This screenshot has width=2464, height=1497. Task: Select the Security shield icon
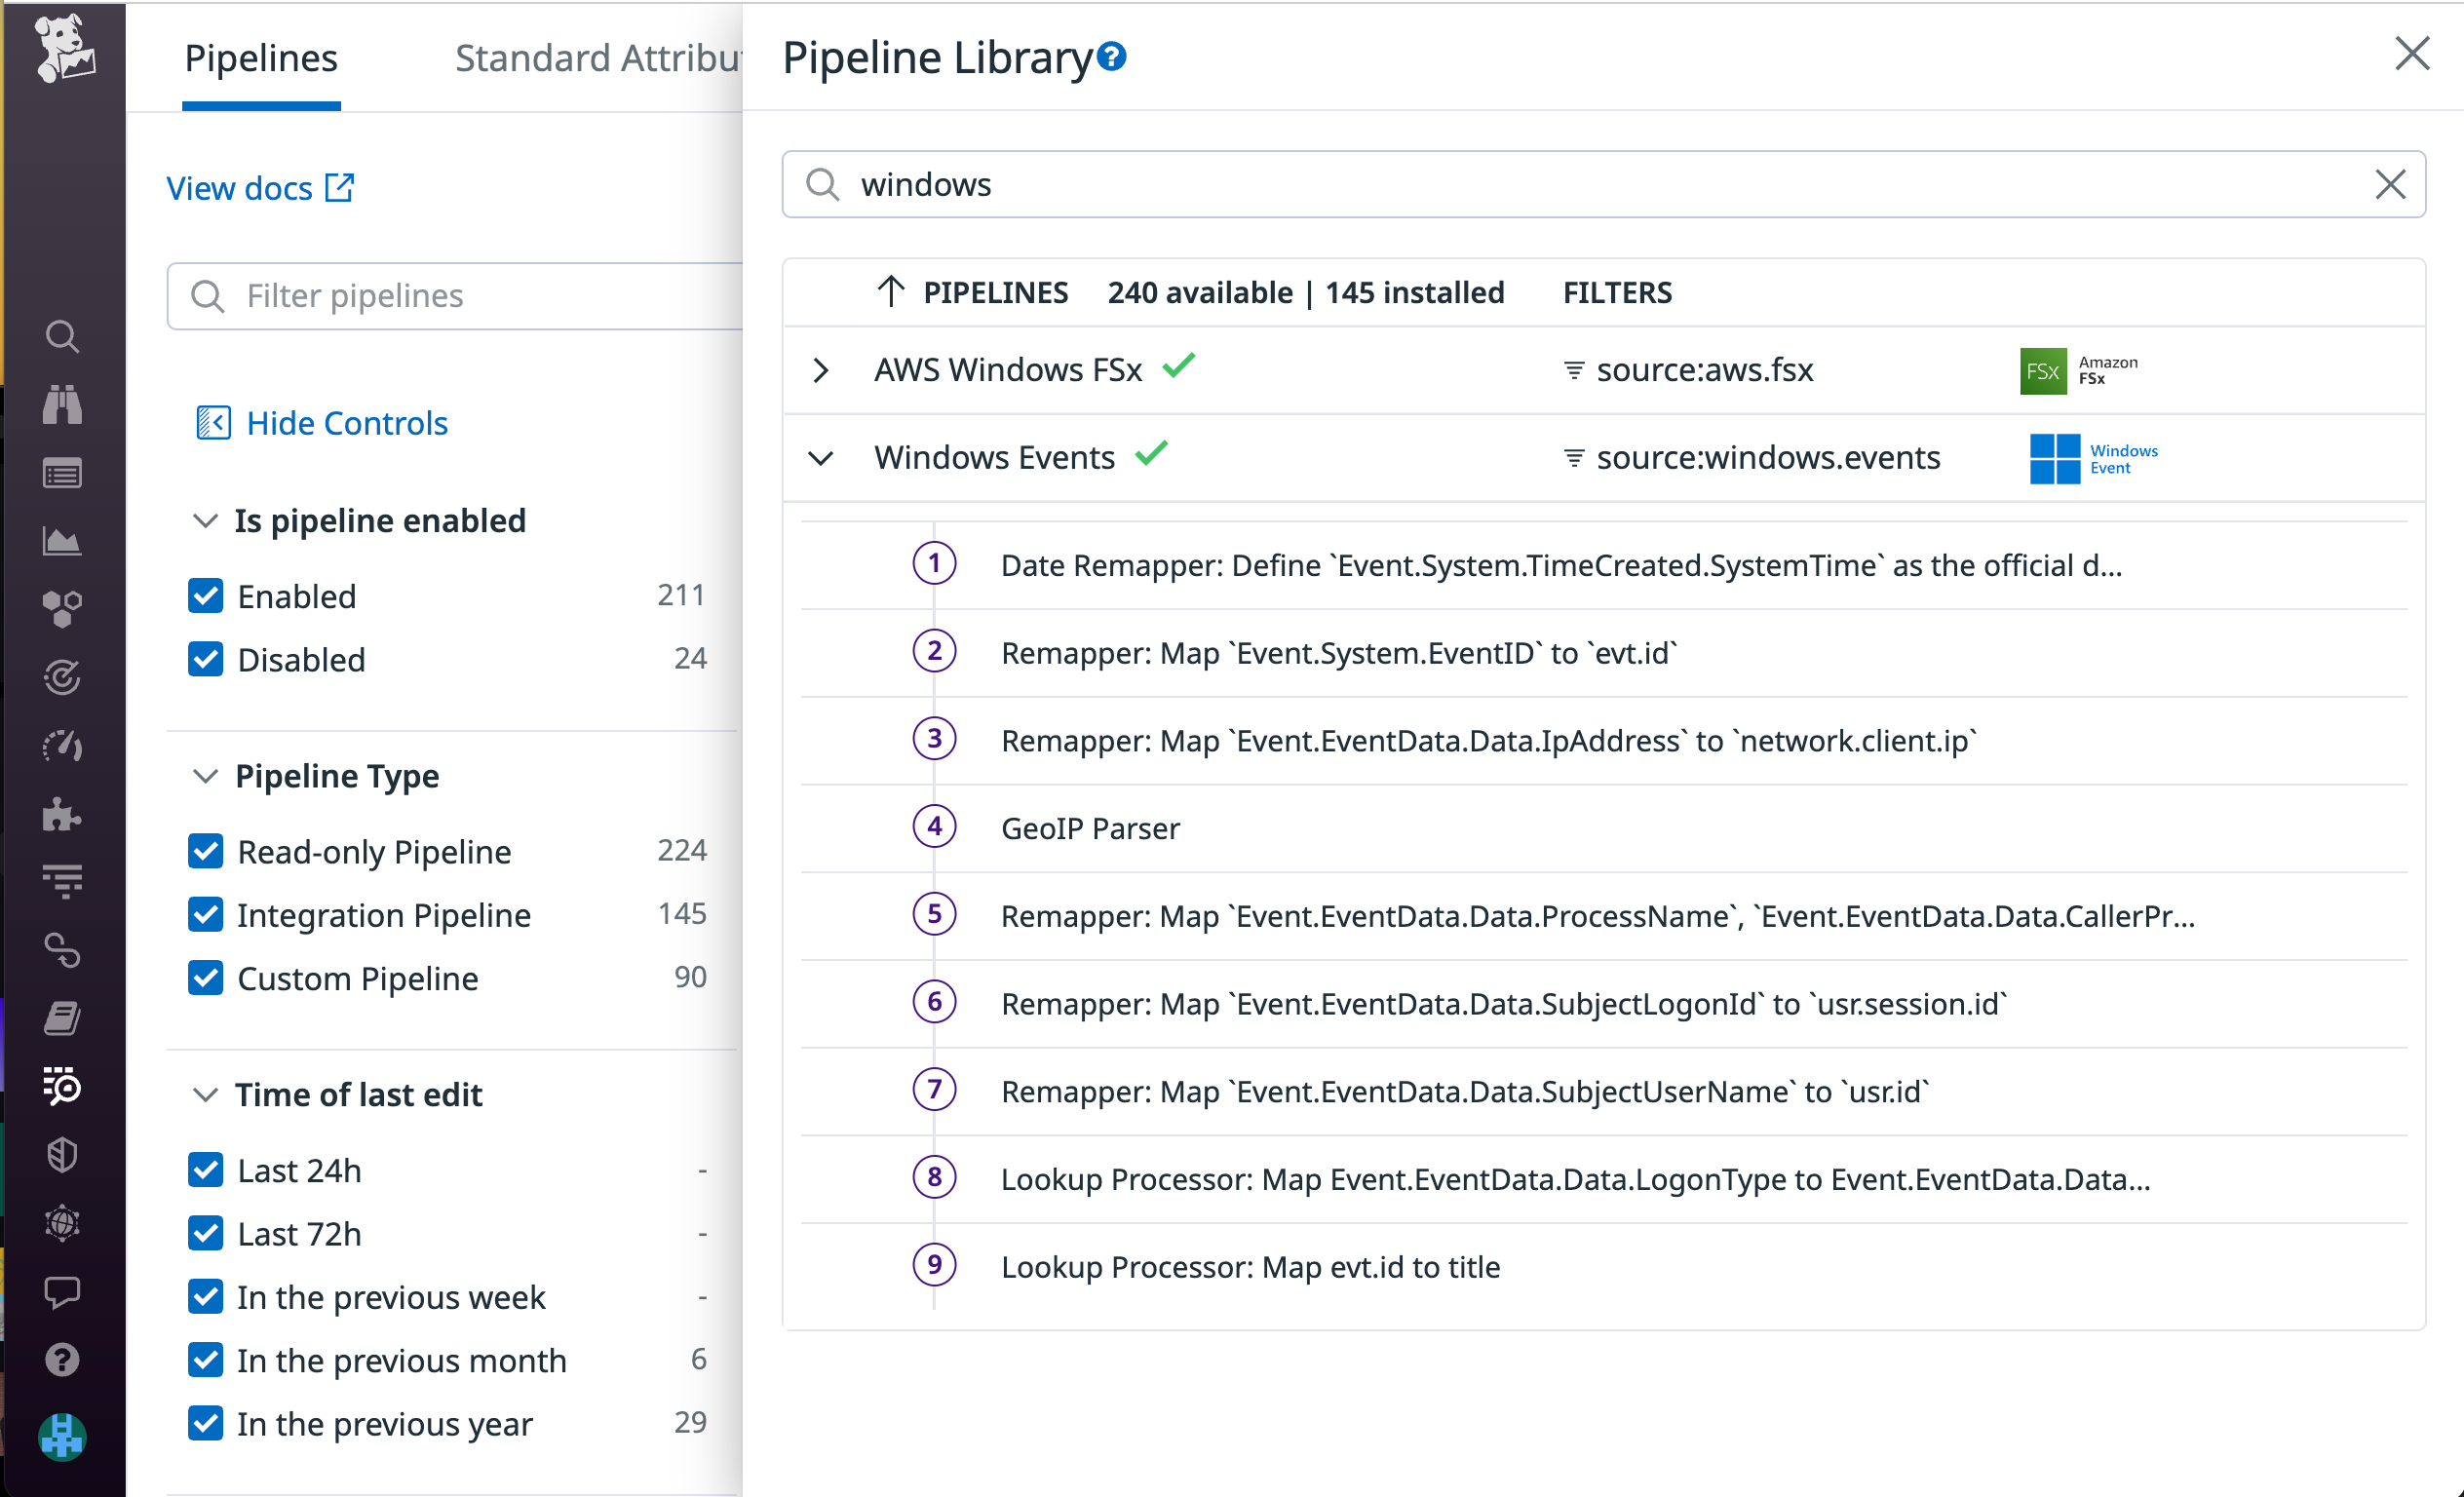pyautogui.click(x=62, y=1155)
